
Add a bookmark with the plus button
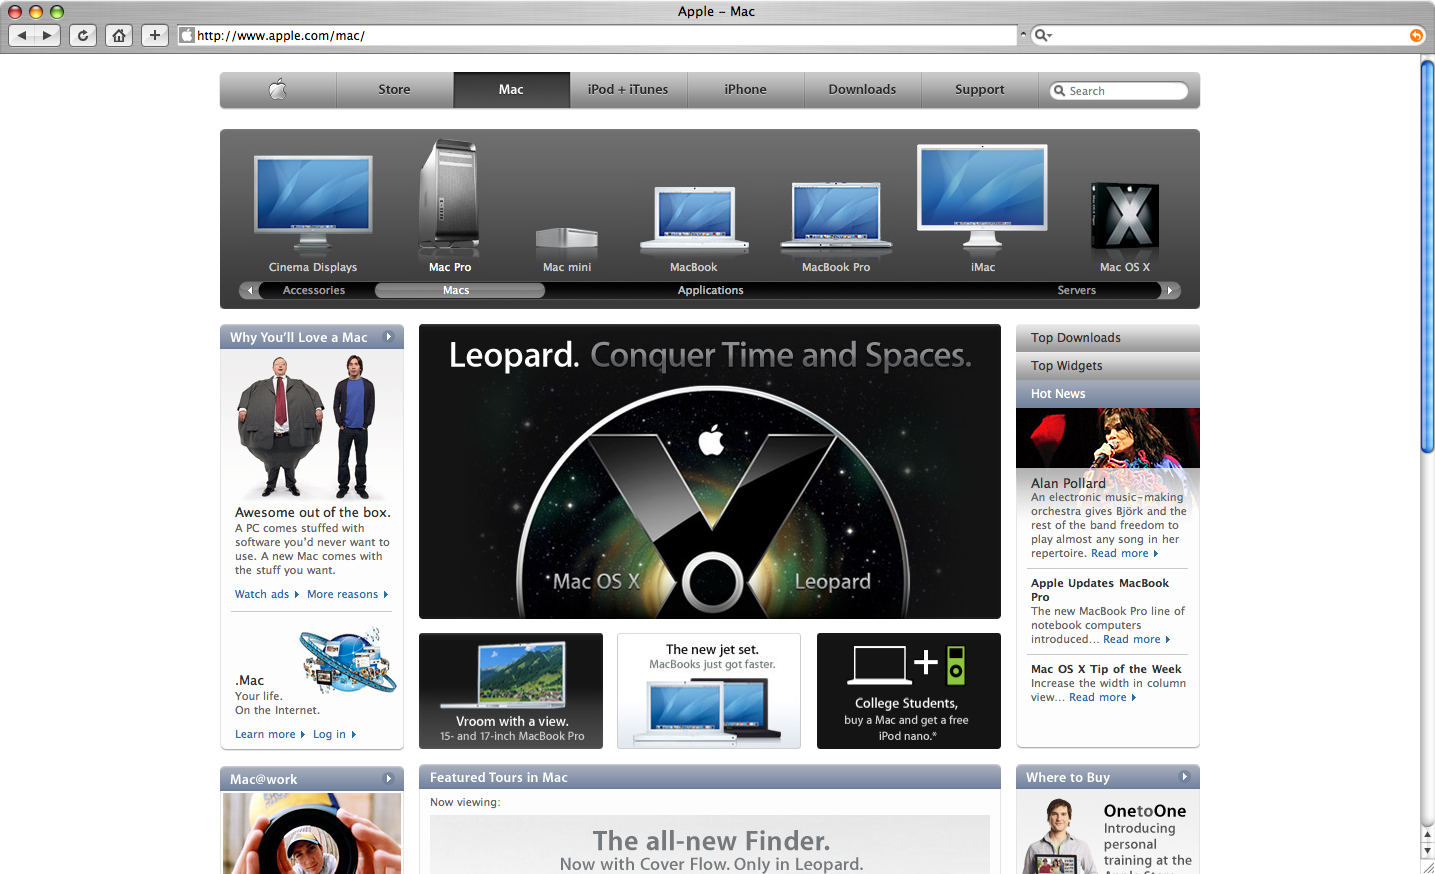(x=154, y=35)
